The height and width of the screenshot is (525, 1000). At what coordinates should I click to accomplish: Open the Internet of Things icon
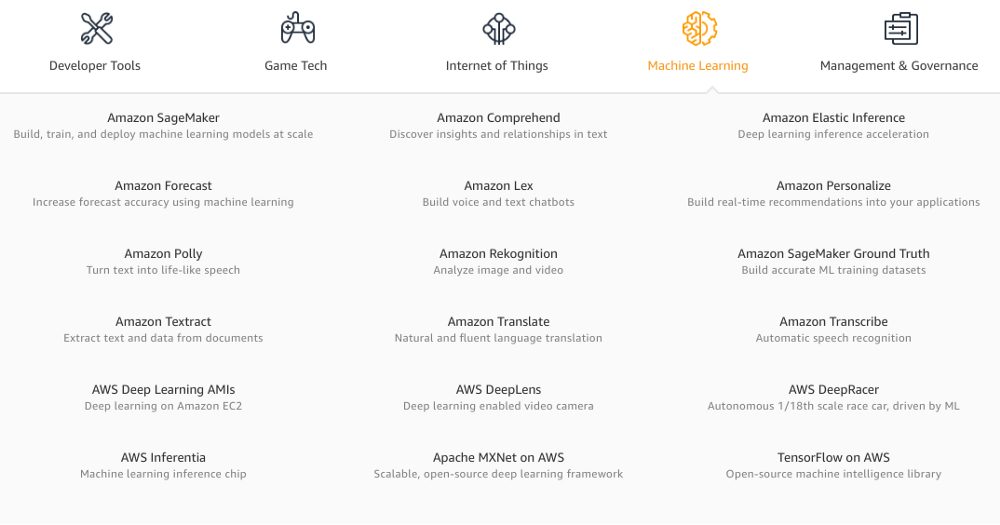(499, 29)
